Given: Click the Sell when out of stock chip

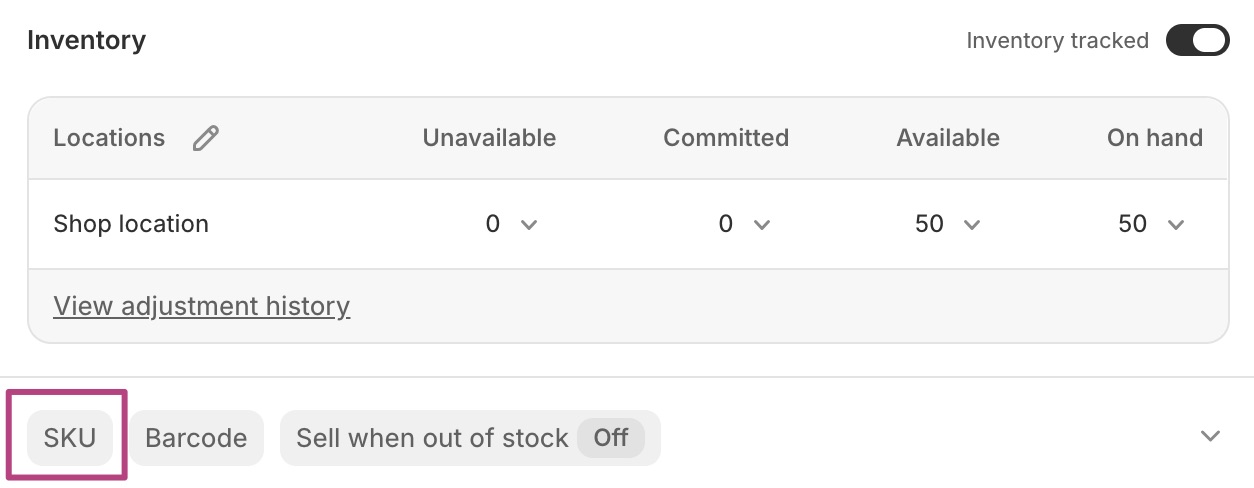Looking at the screenshot, I should tap(432, 438).
